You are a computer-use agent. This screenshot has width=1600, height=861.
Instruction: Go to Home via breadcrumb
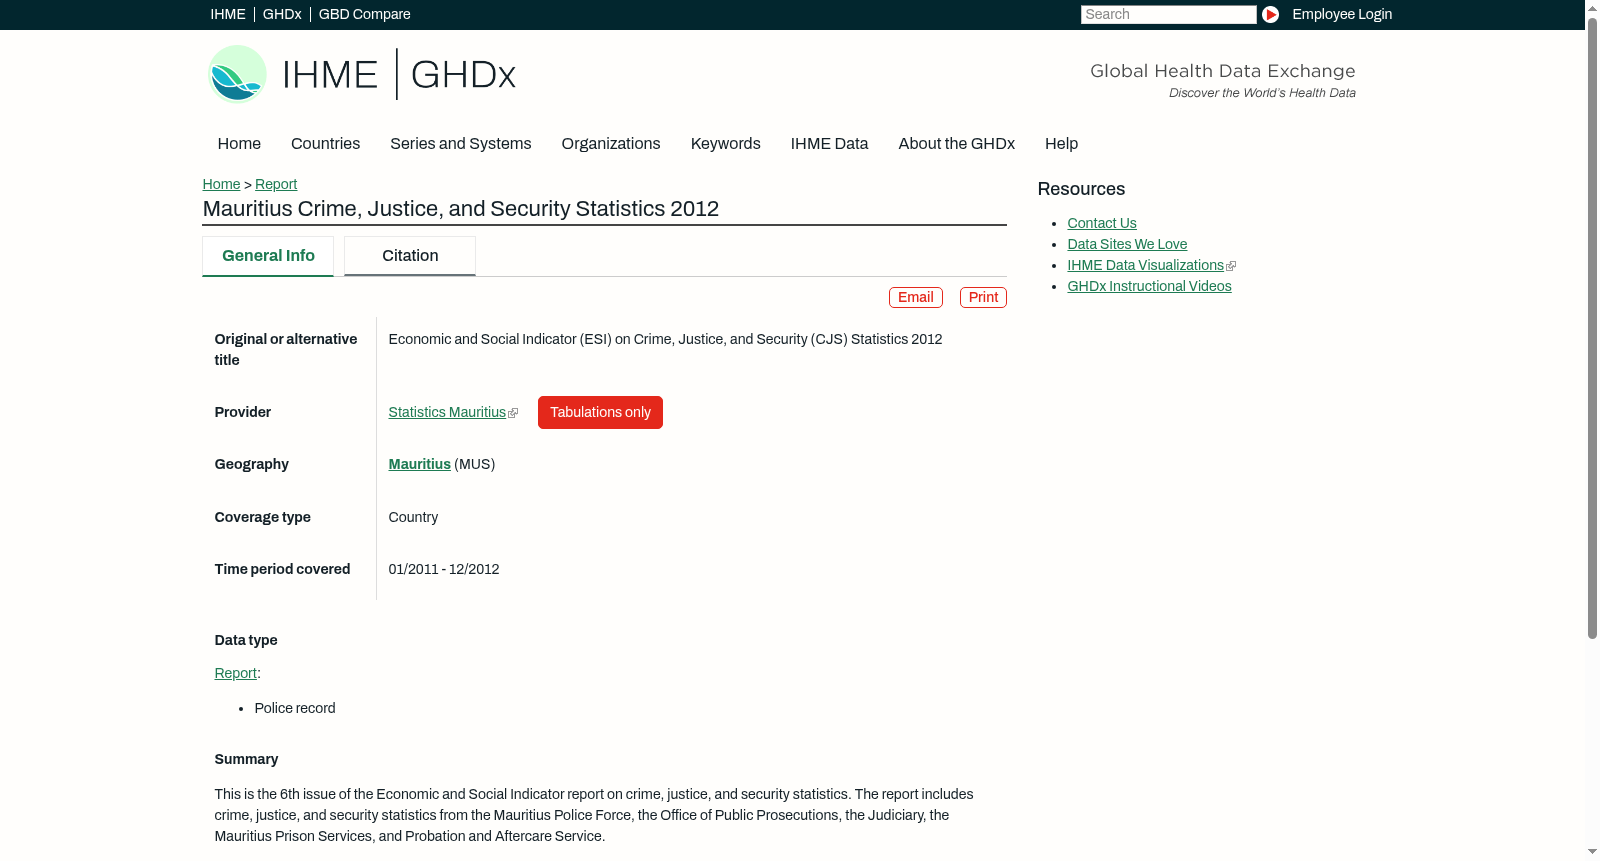[x=221, y=185]
